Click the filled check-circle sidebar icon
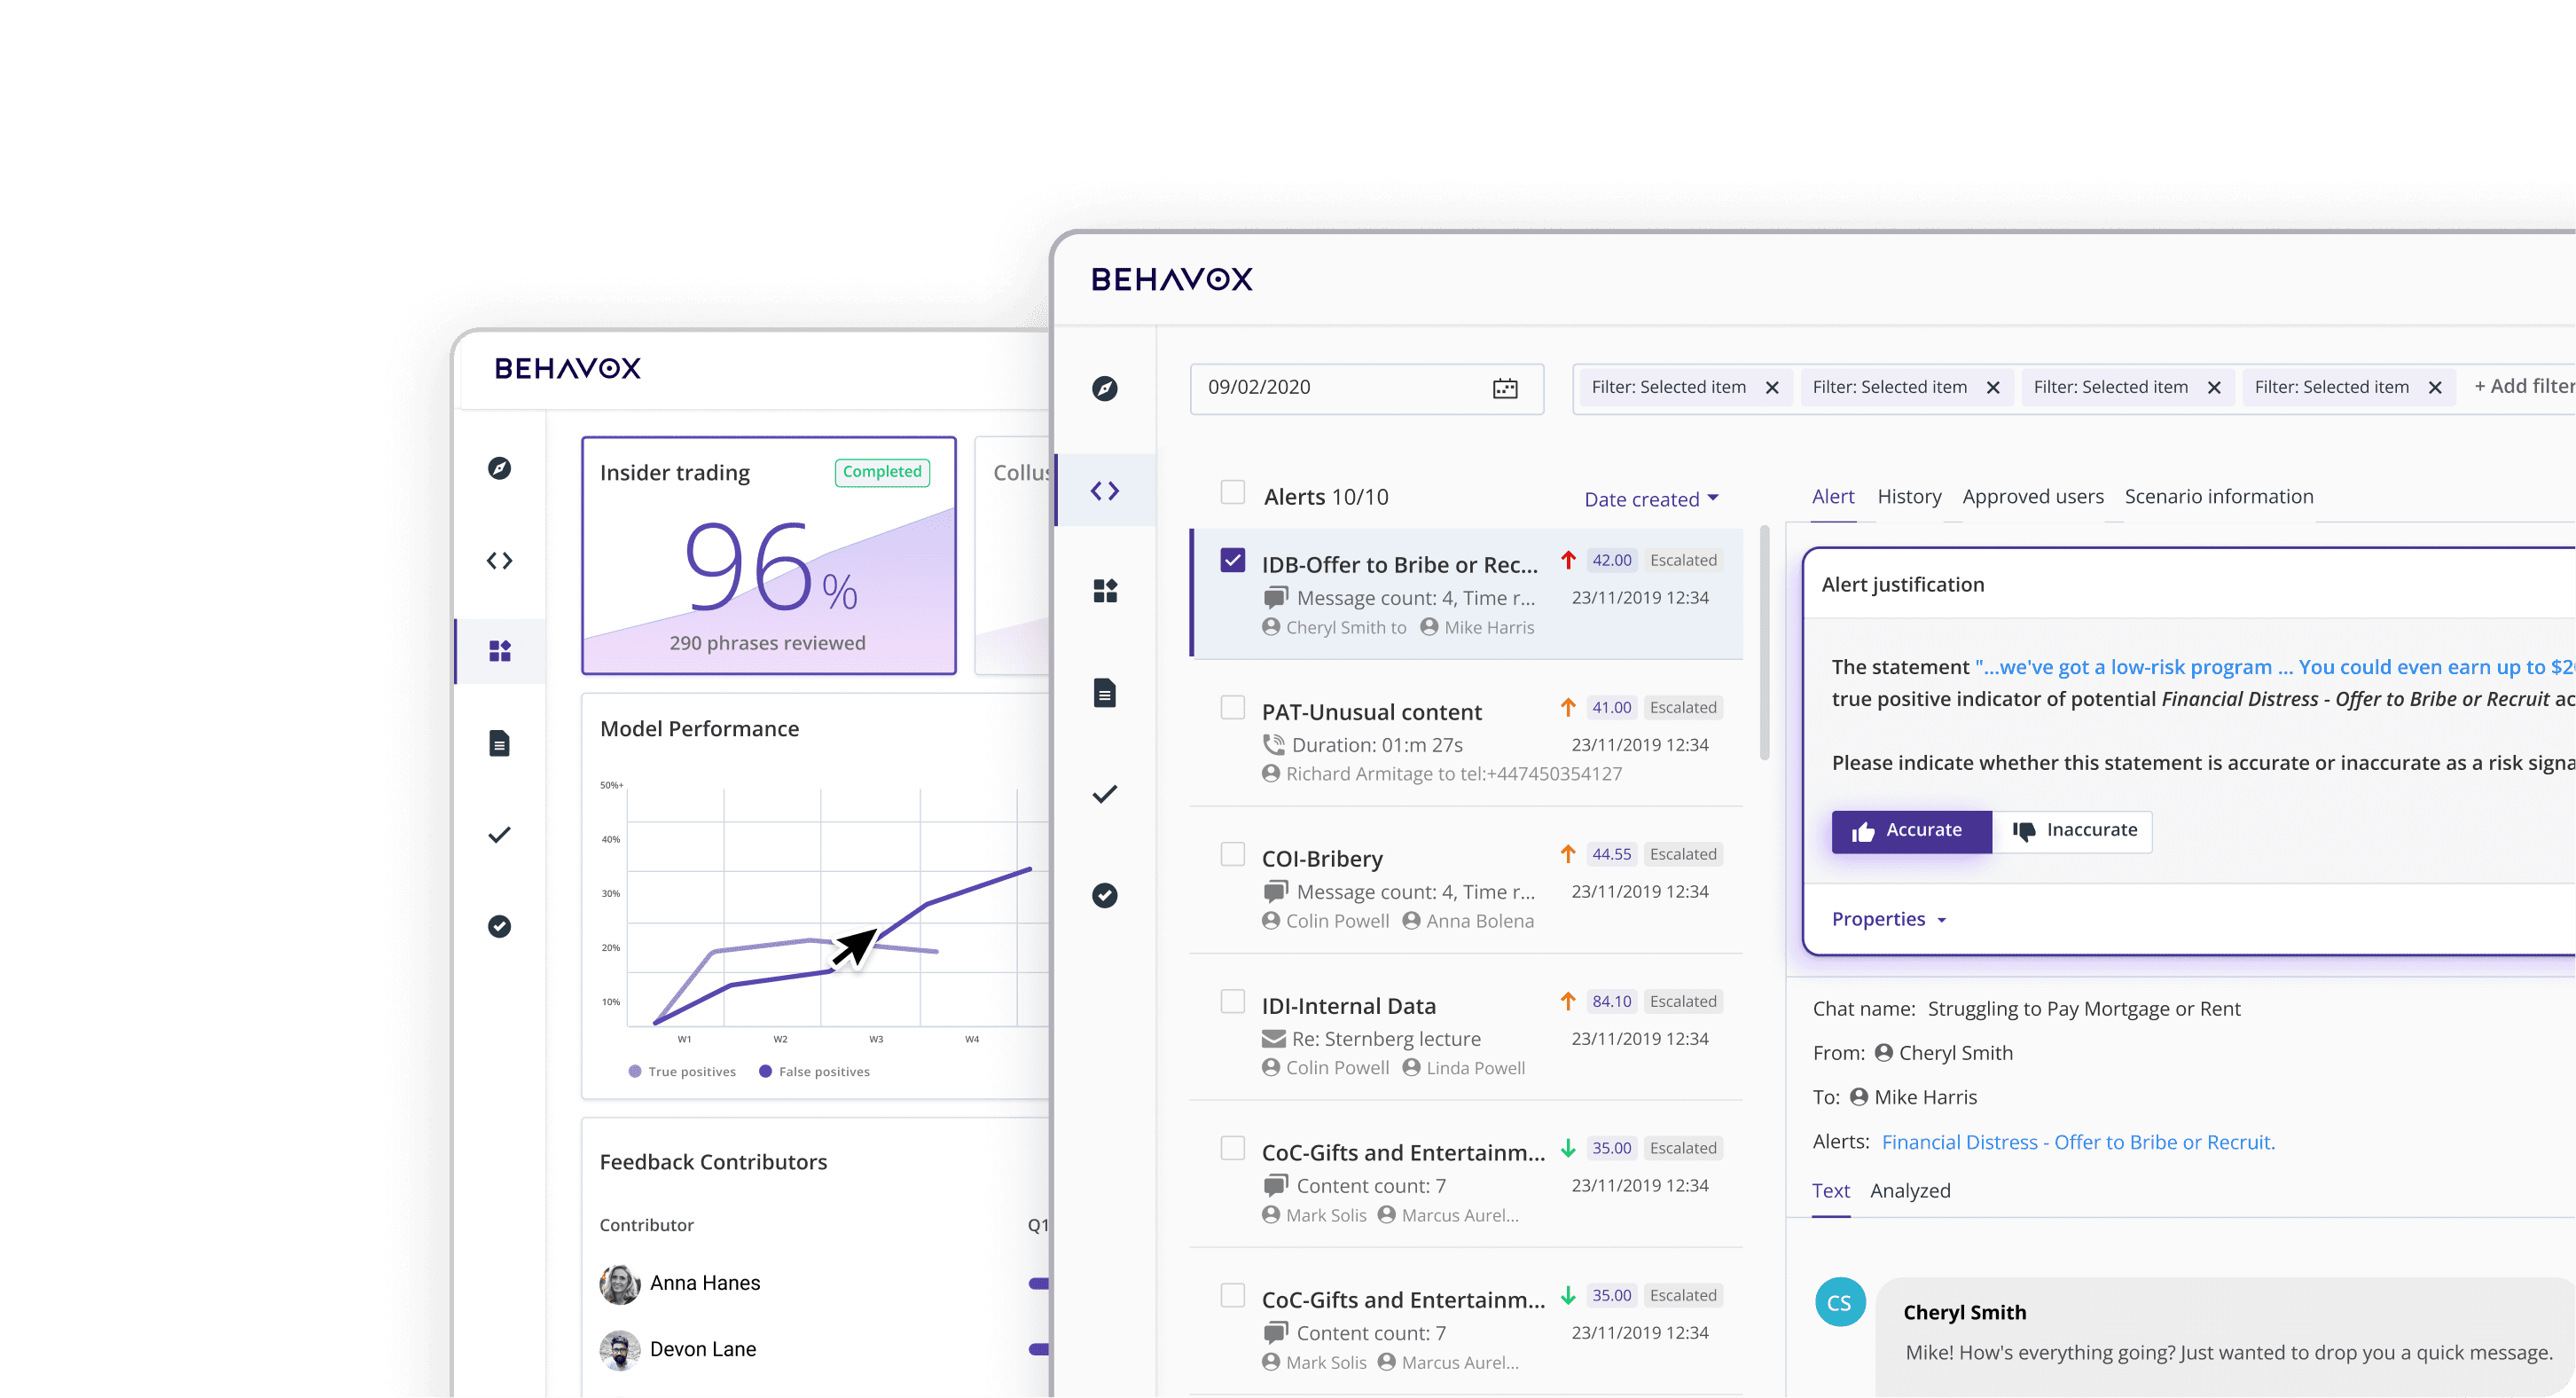 click(1104, 895)
